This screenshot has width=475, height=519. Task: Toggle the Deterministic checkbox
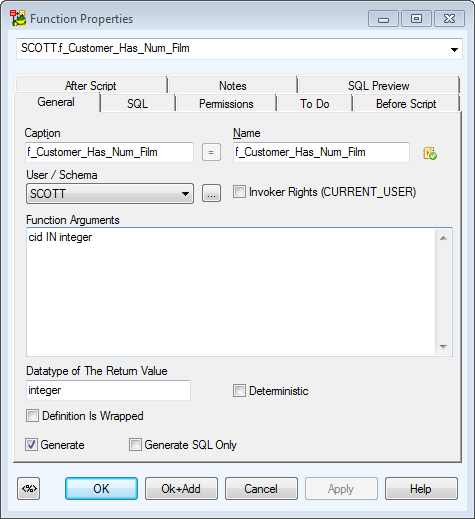click(239, 391)
